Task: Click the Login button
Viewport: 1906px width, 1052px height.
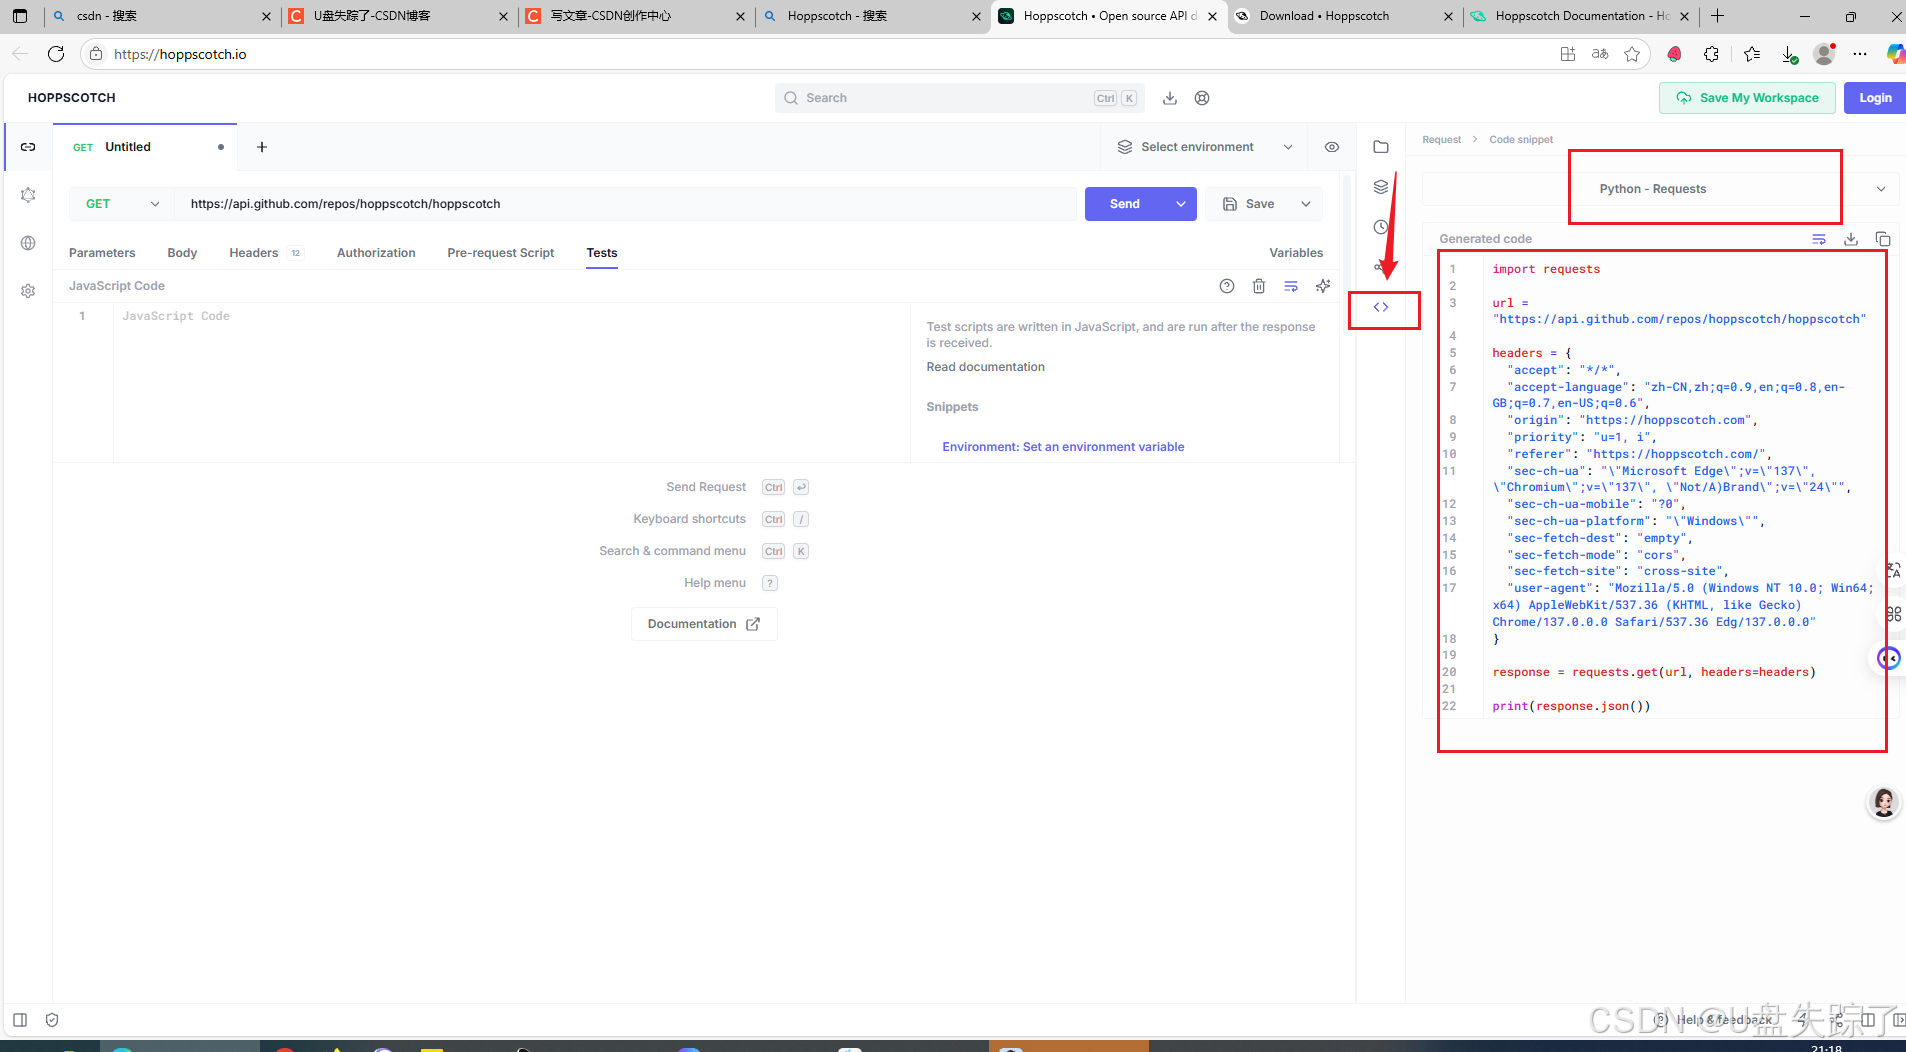Action: tap(1875, 98)
